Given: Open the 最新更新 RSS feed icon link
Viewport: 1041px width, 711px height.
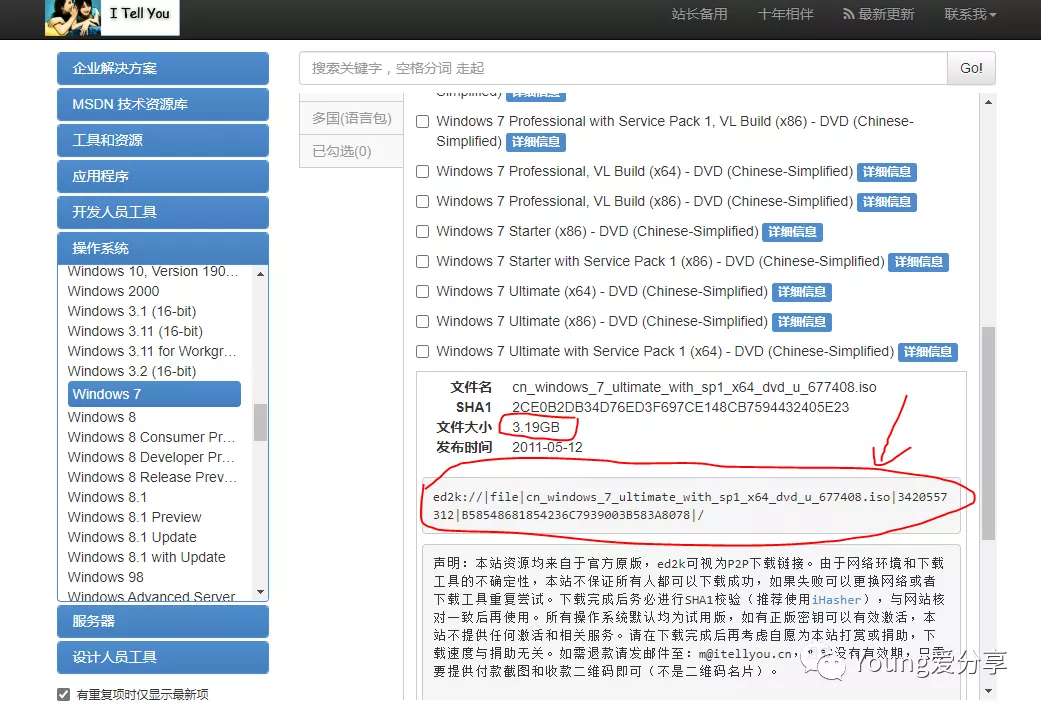Looking at the screenshot, I should tap(848, 14).
